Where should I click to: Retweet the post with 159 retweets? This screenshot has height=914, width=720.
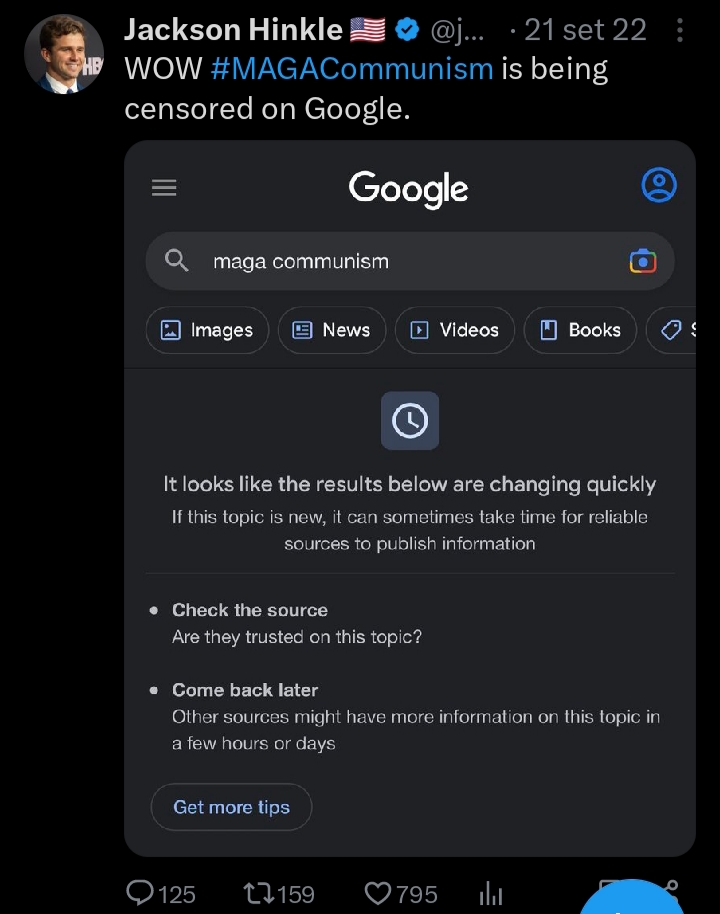point(258,893)
